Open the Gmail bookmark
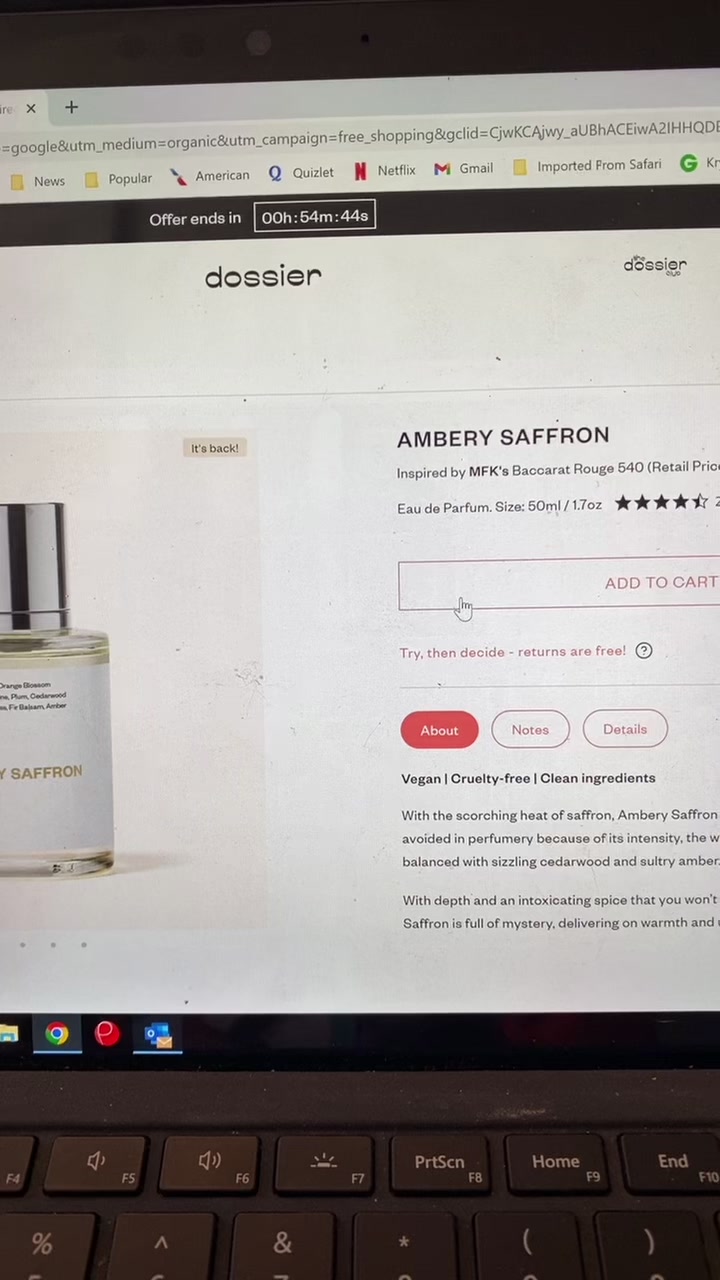 tap(464, 169)
